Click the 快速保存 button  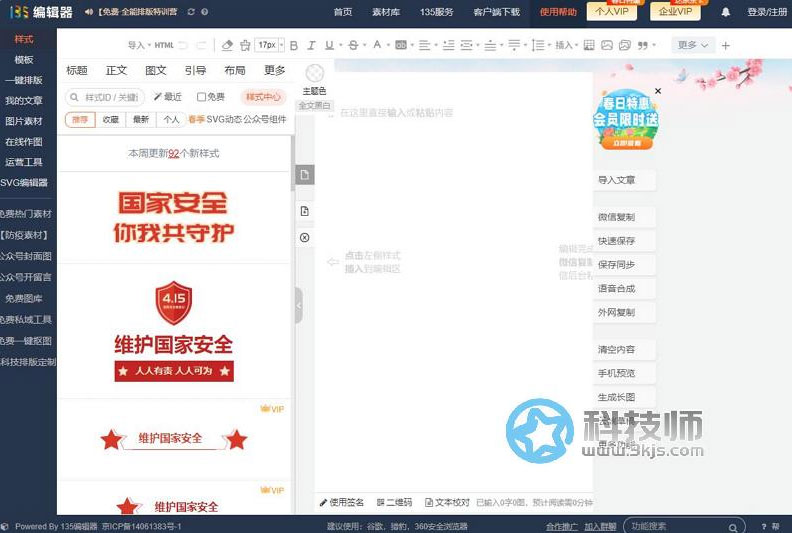[x=624, y=241]
